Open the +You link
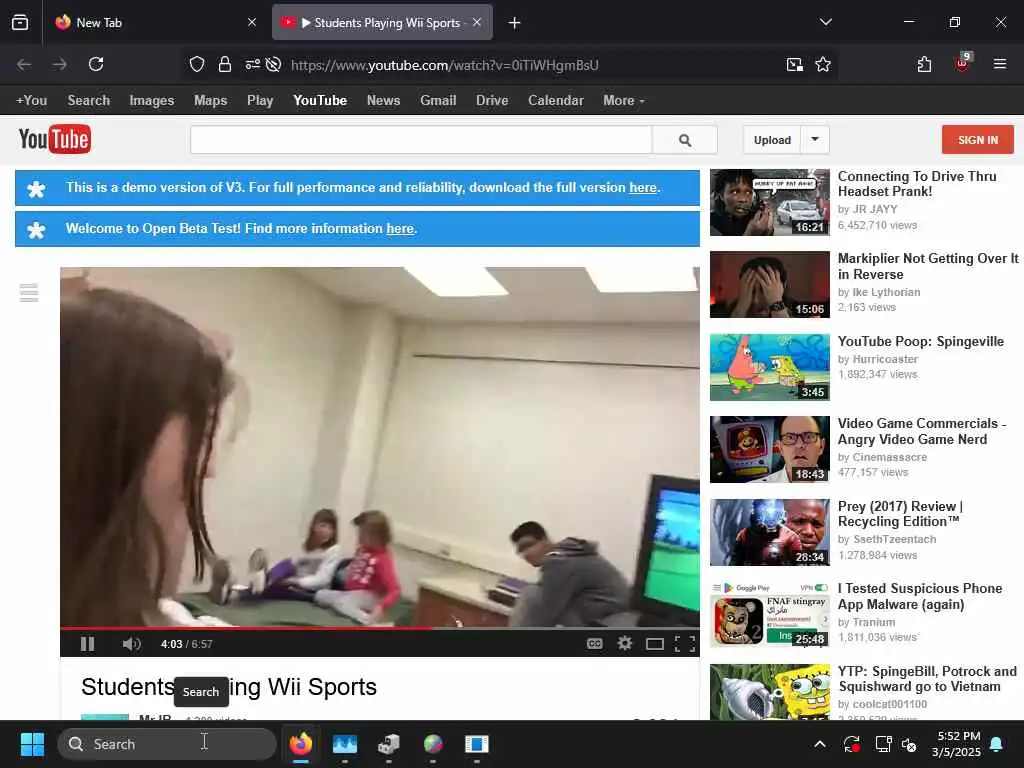1024x768 pixels. pos(31,101)
